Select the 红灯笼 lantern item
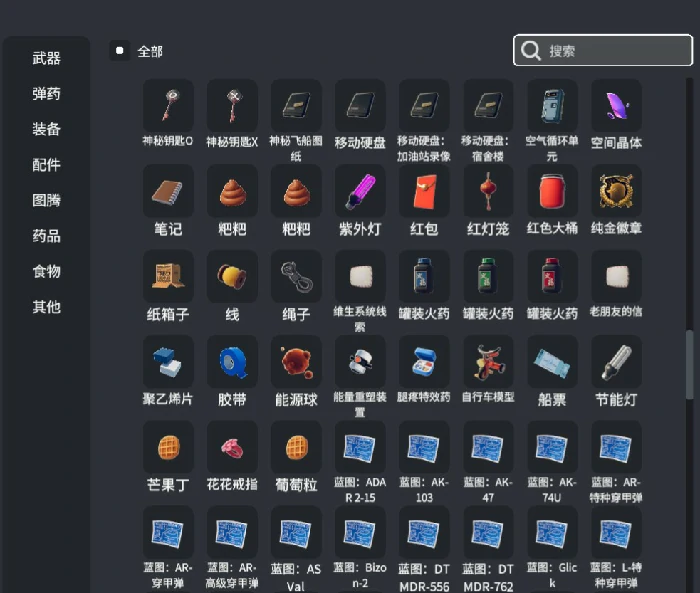Image resolution: width=700 pixels, height=593 pixels. 488,191
